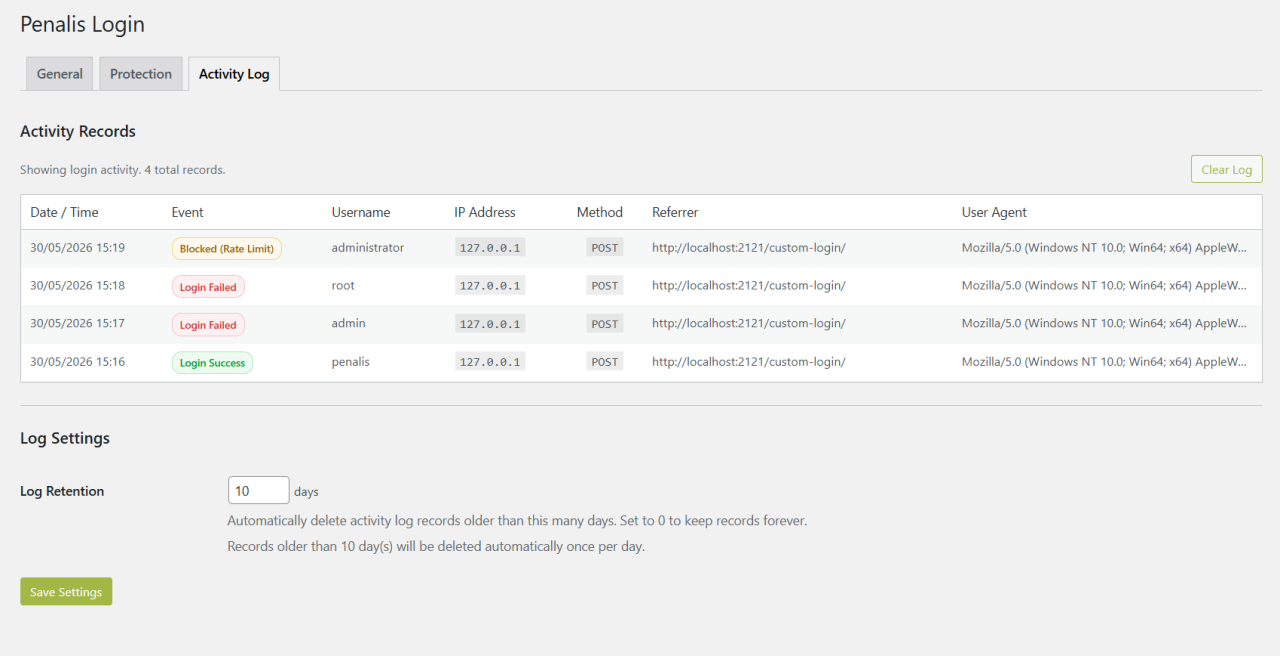Click the Login Failed badge for admin
This screenshot has width=1280, height=656.
(208, 325)
